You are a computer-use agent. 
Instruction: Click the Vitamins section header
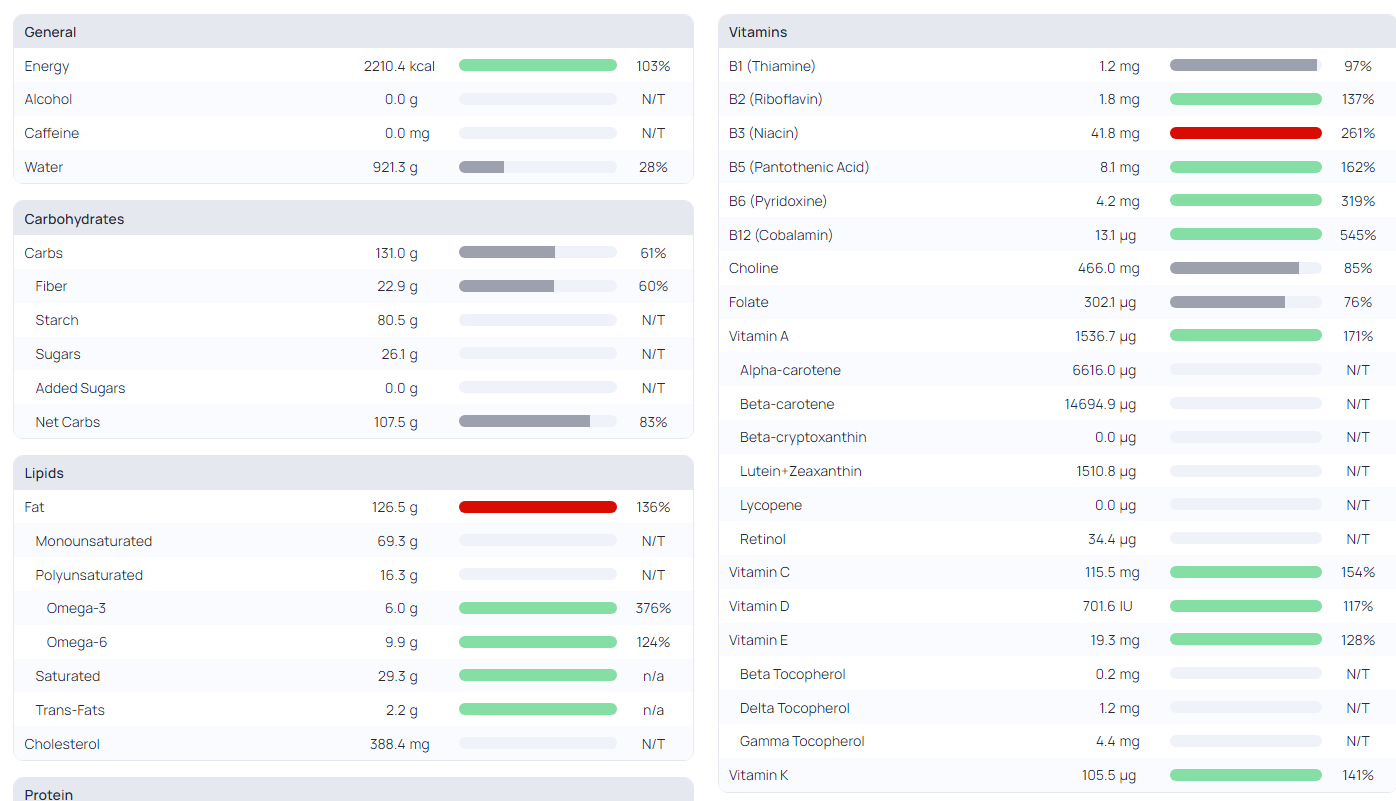[1057, 32]
